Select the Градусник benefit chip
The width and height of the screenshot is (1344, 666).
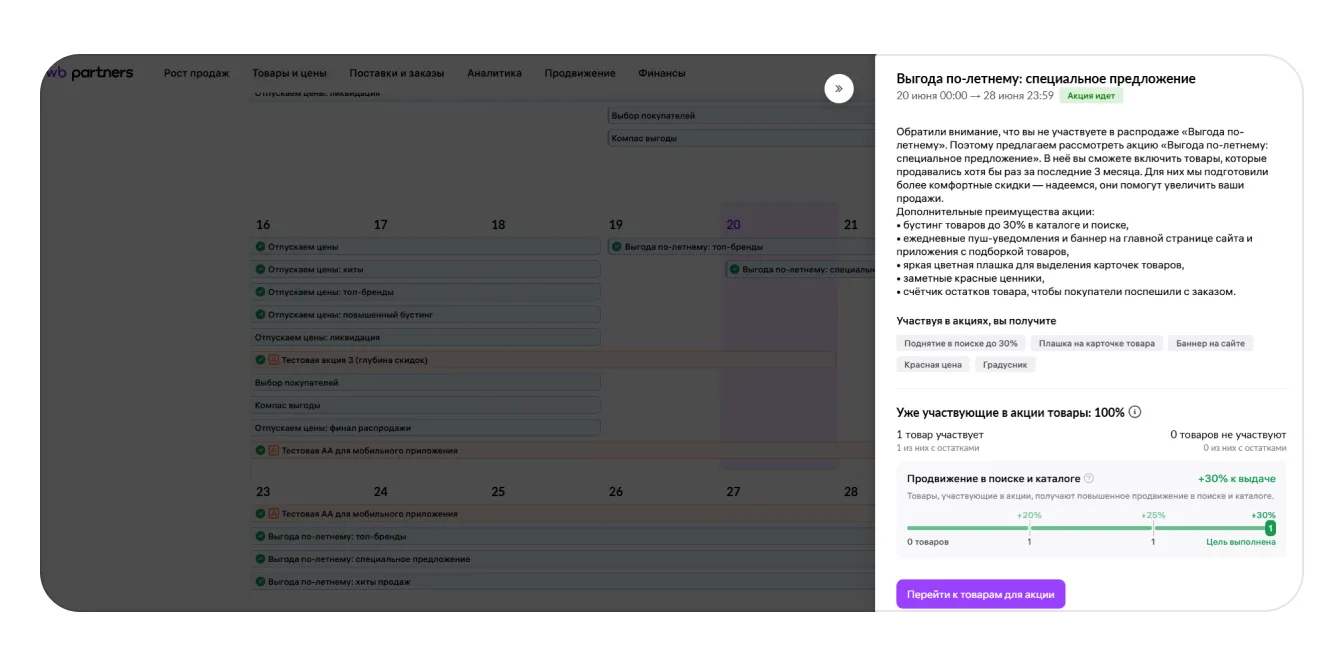[1005, 365]
